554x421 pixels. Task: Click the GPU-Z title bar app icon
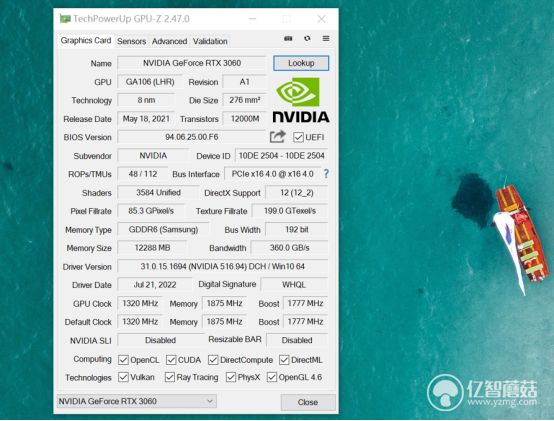[x=65, y=19]
